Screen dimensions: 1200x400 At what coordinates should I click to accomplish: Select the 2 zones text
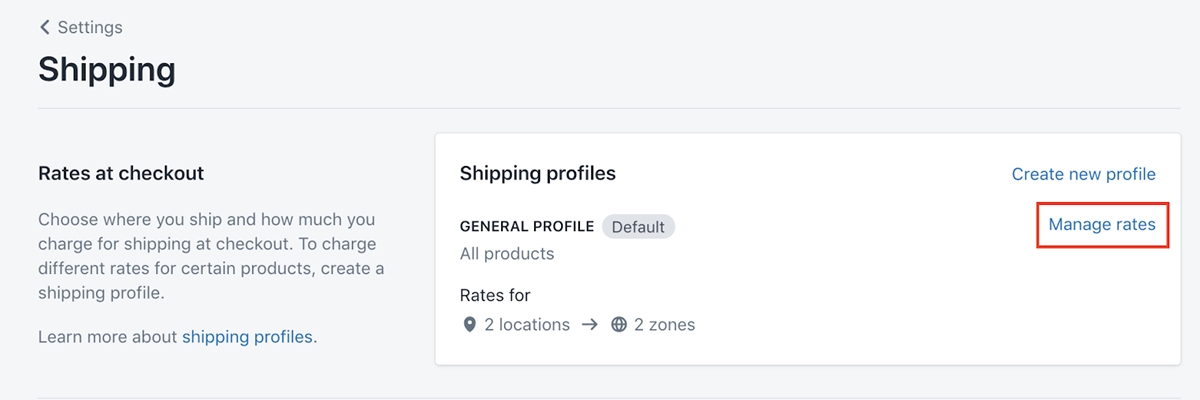[x=664, y=325]
